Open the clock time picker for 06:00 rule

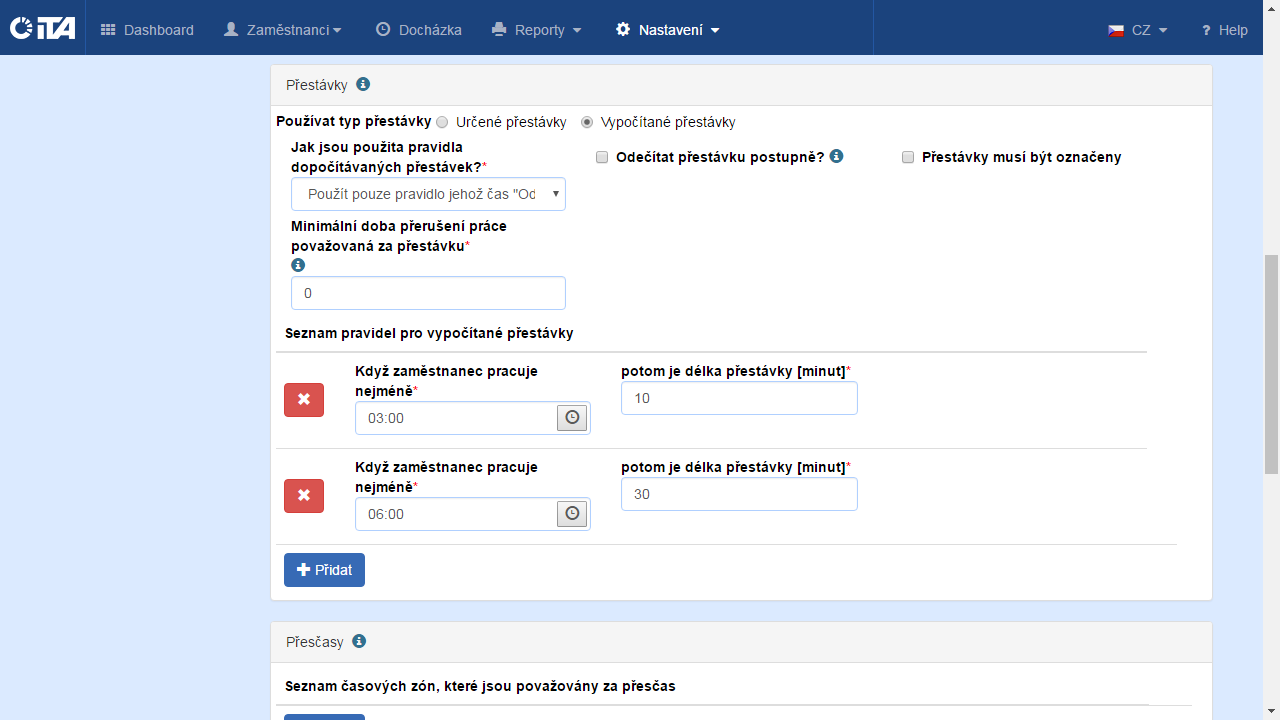pos(572,514)
